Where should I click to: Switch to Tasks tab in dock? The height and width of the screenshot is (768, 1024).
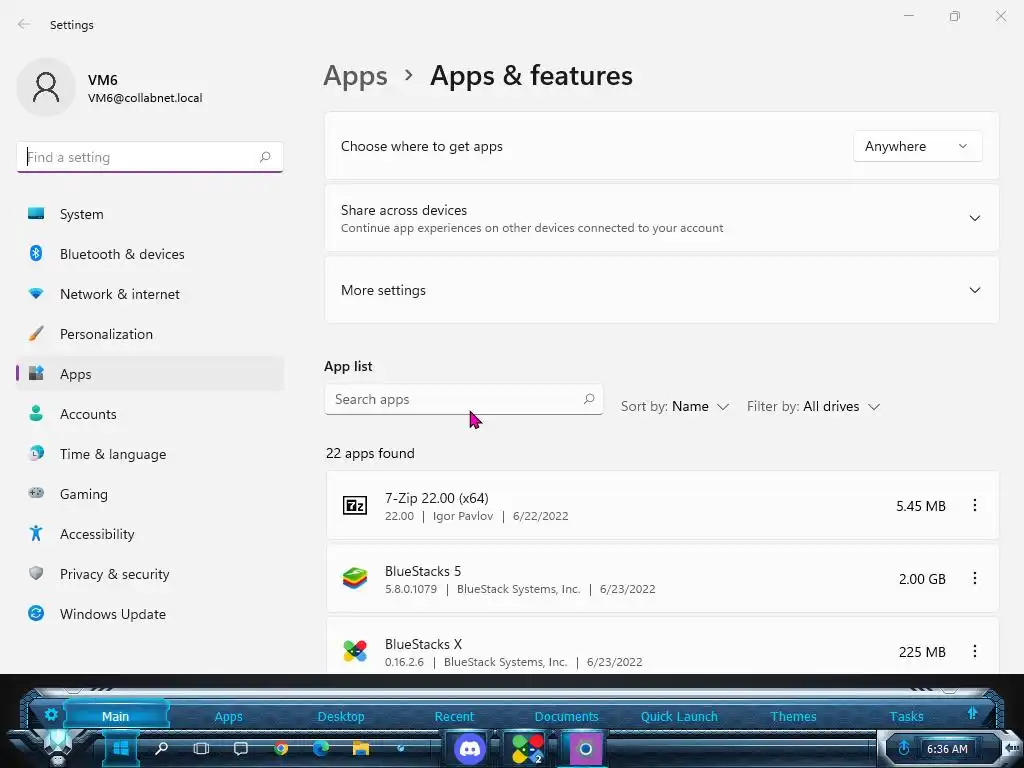pos(906,716)
